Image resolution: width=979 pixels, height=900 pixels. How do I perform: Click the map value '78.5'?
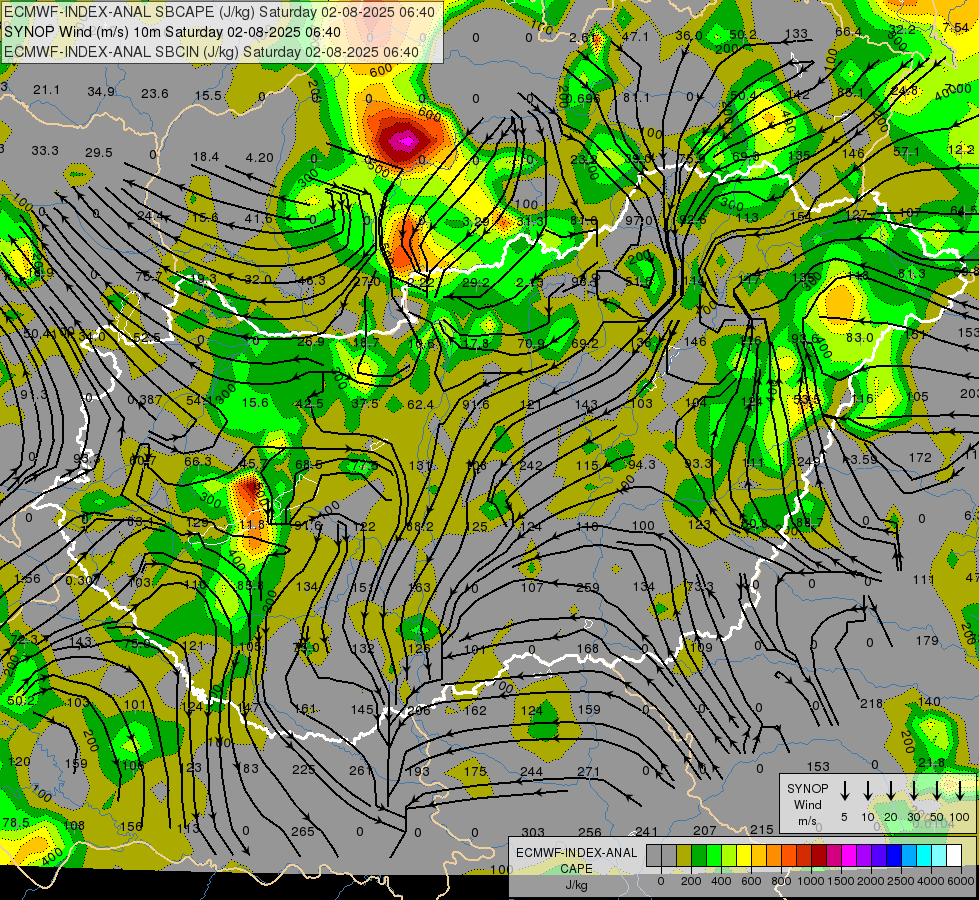[16, 823]
